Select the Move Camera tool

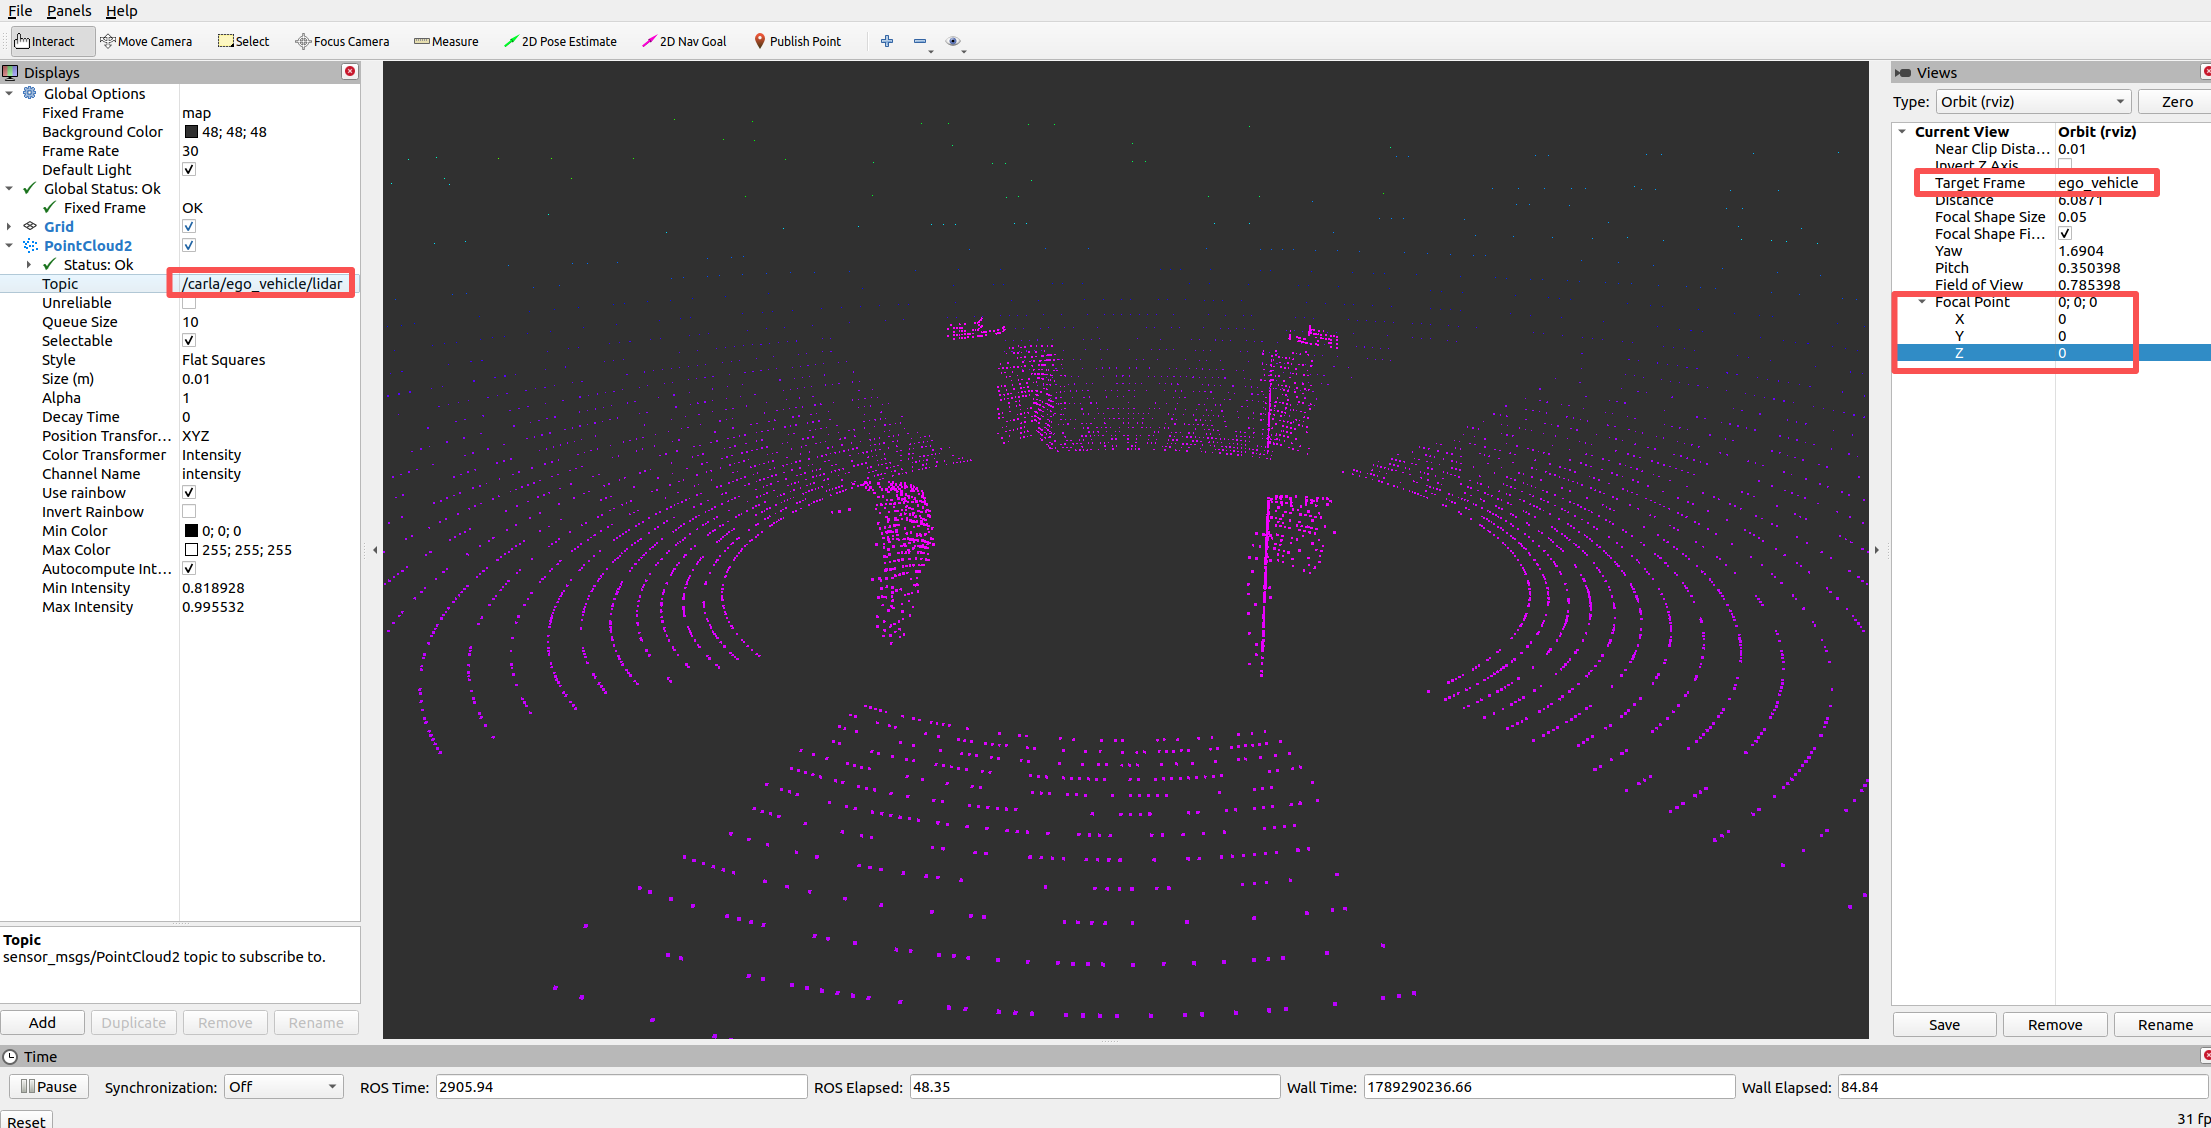coord(146,41)
